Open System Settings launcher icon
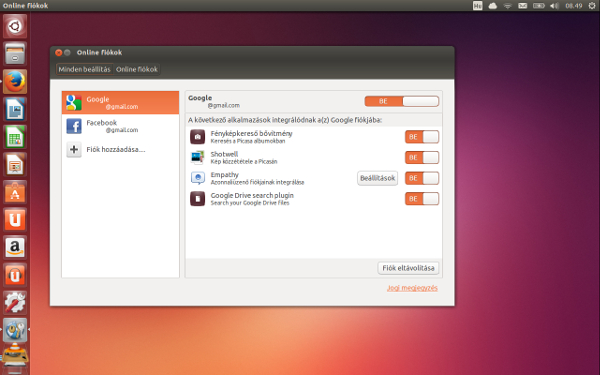The height and width of the screenshot is (375, 600). [x=15, y=302]
